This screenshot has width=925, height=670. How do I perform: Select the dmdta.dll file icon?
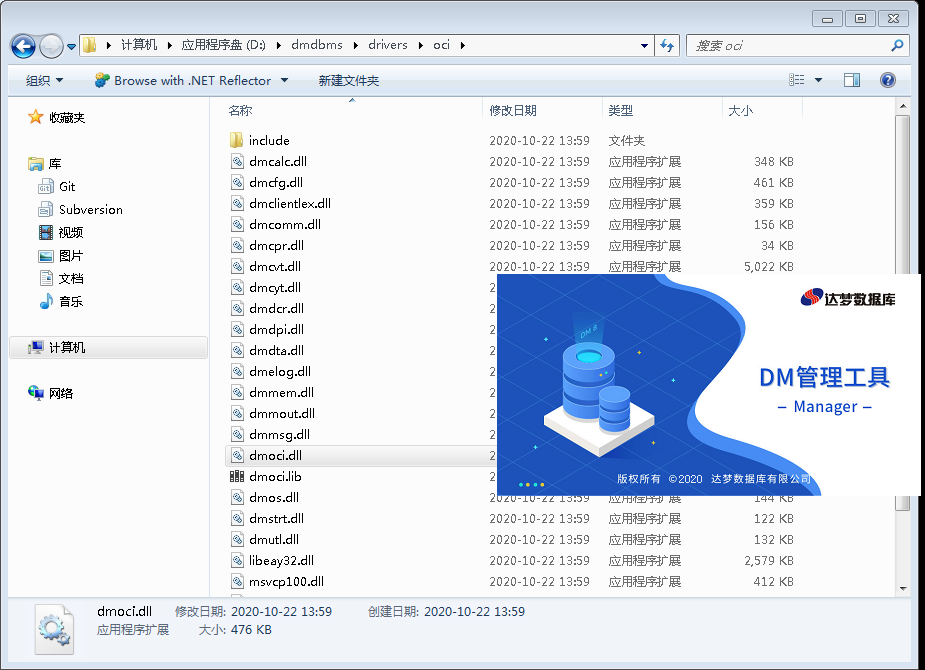(237, 350)
